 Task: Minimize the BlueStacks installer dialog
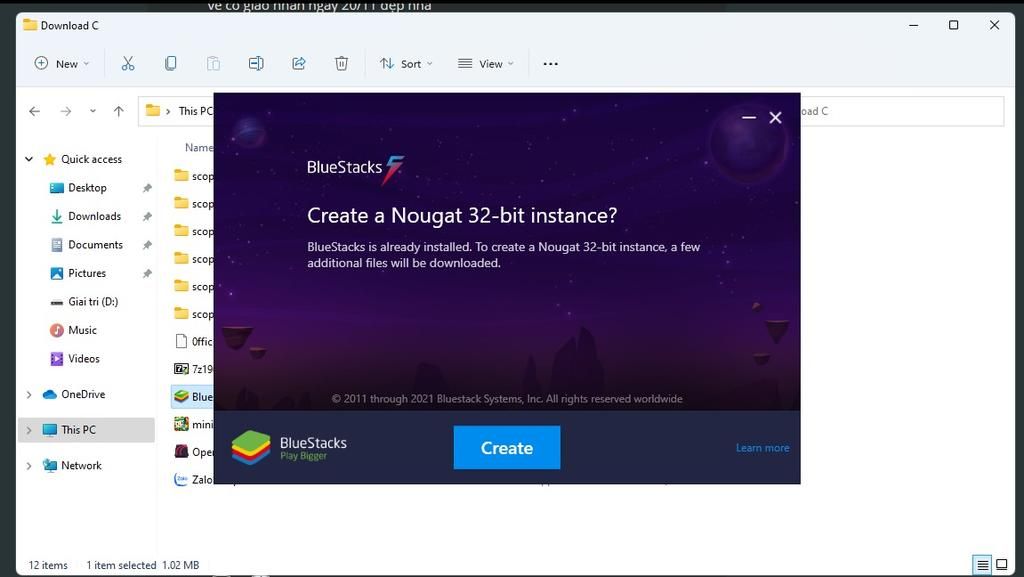[x=749, y=117]
